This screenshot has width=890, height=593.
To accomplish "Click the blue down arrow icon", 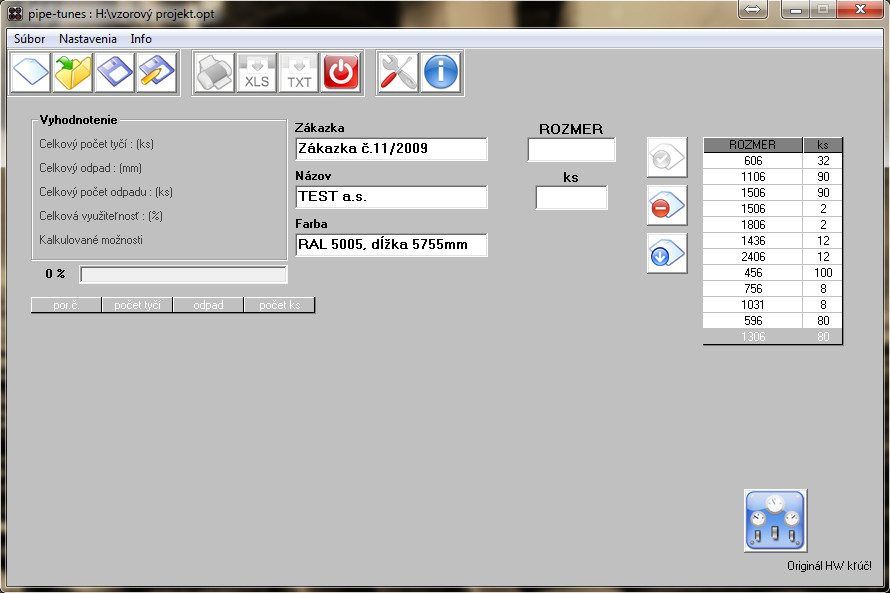I will [667, 253].
